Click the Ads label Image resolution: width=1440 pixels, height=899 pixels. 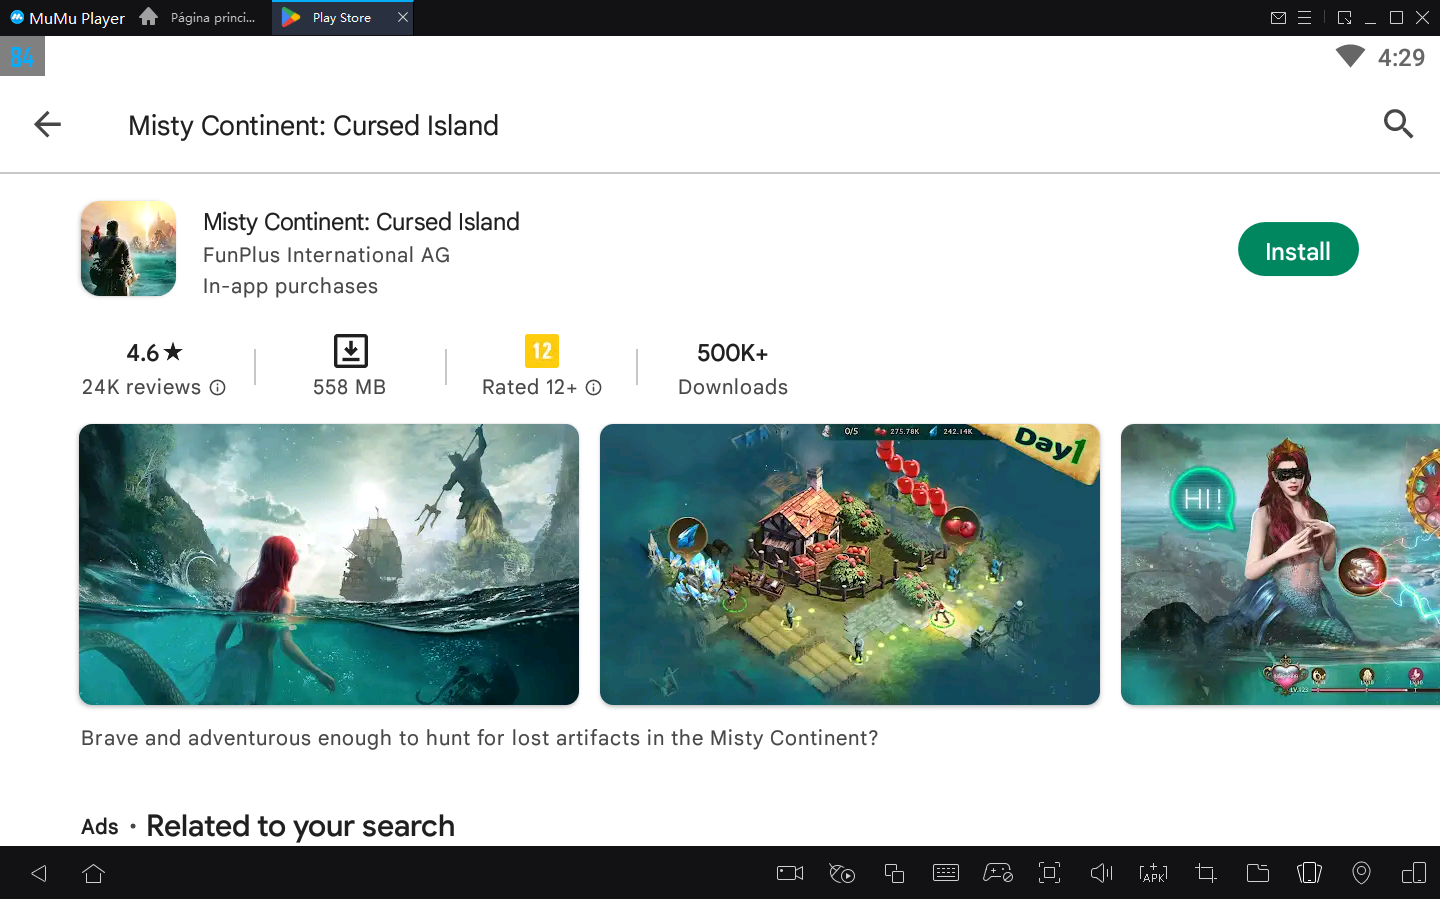(x=100, y=827)
